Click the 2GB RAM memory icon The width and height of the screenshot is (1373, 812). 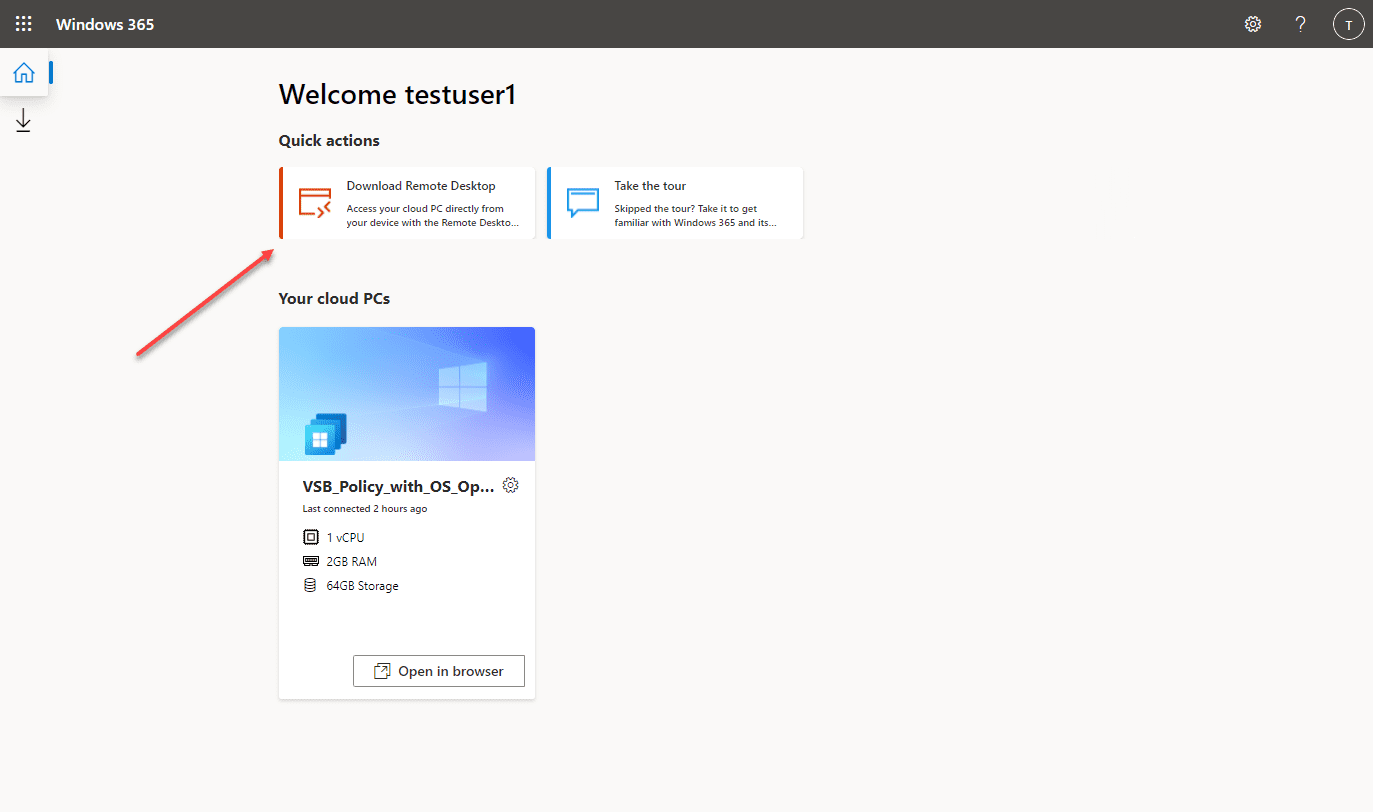[310, 561]
